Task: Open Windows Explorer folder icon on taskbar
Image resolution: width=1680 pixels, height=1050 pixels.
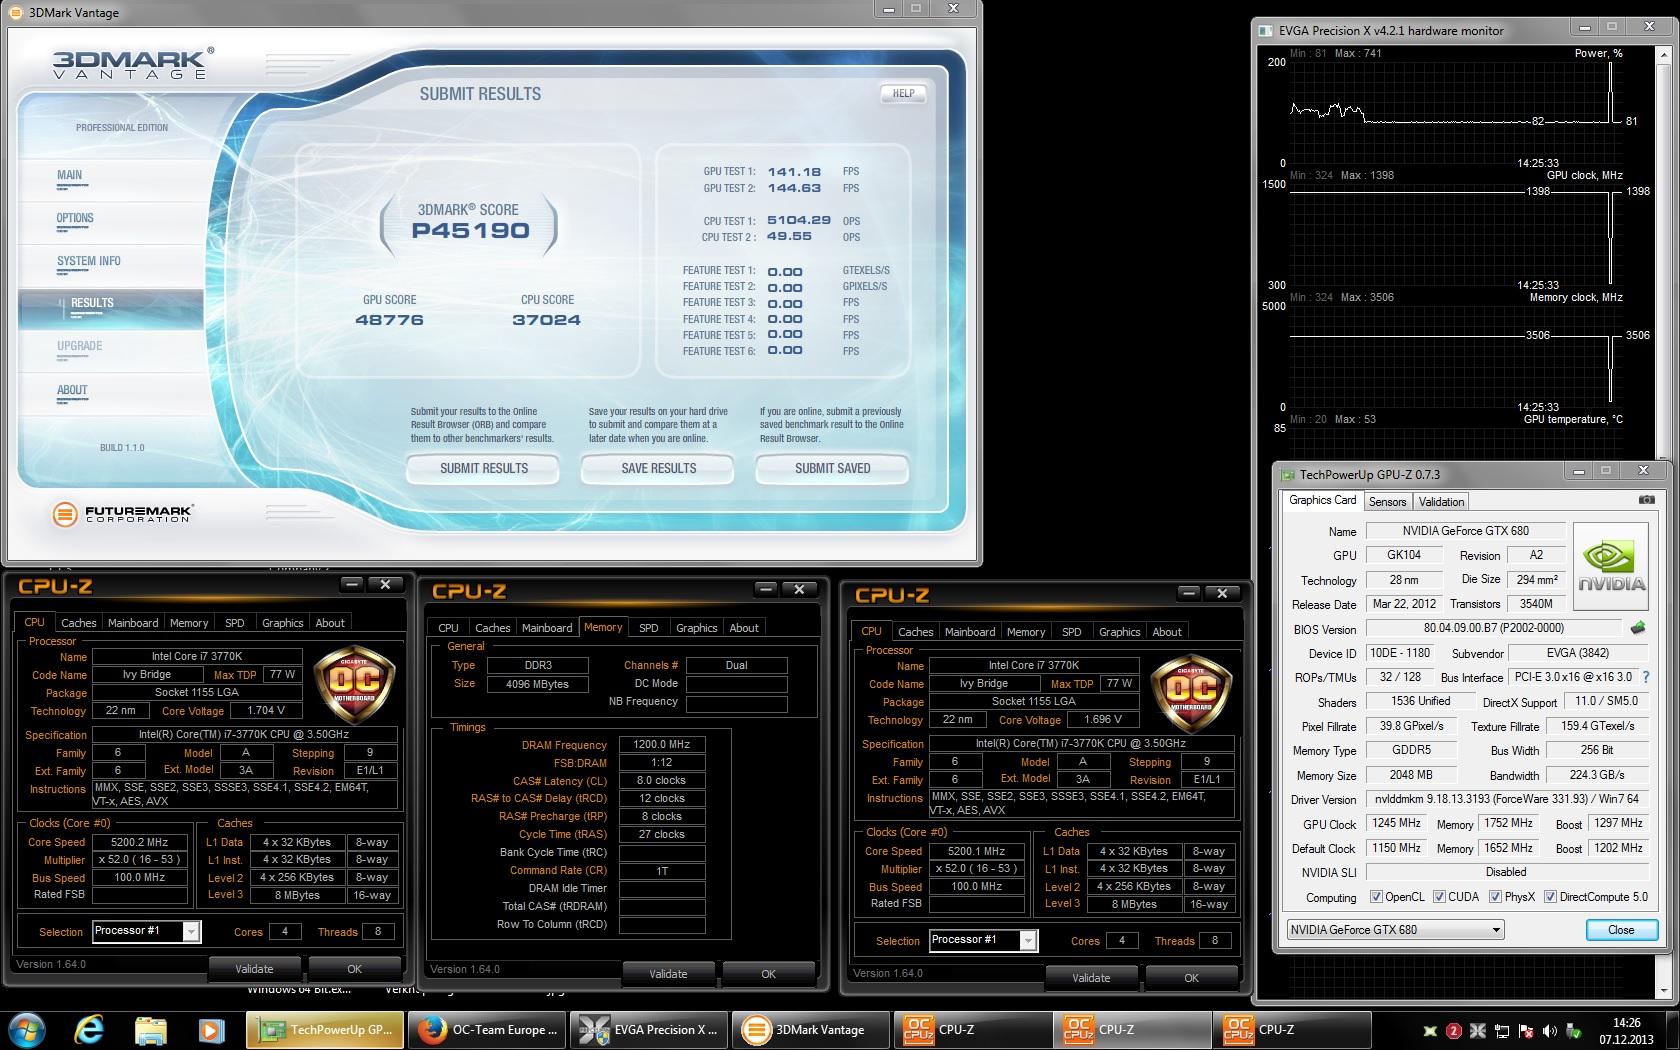Action: pyautogui.click(x=150, y=1029)
